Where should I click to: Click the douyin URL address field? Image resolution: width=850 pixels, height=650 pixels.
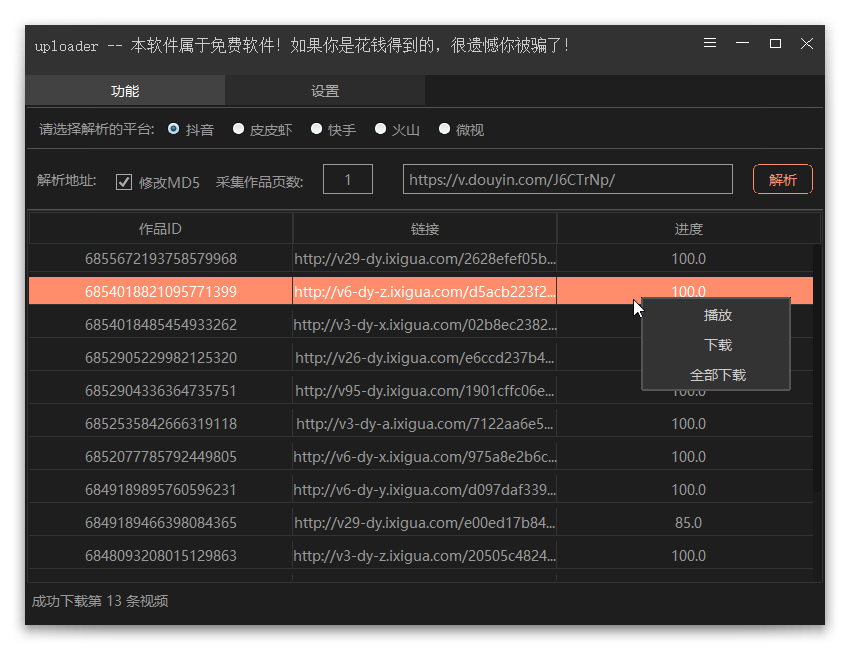pos(568,180)
